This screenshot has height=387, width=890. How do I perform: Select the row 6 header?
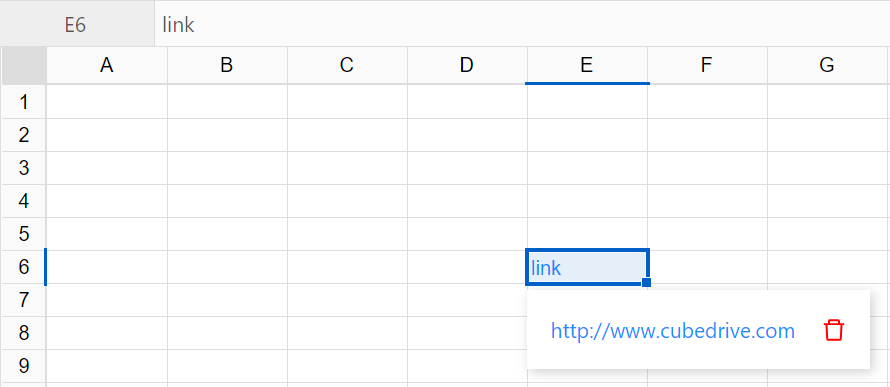pos(24,267)
